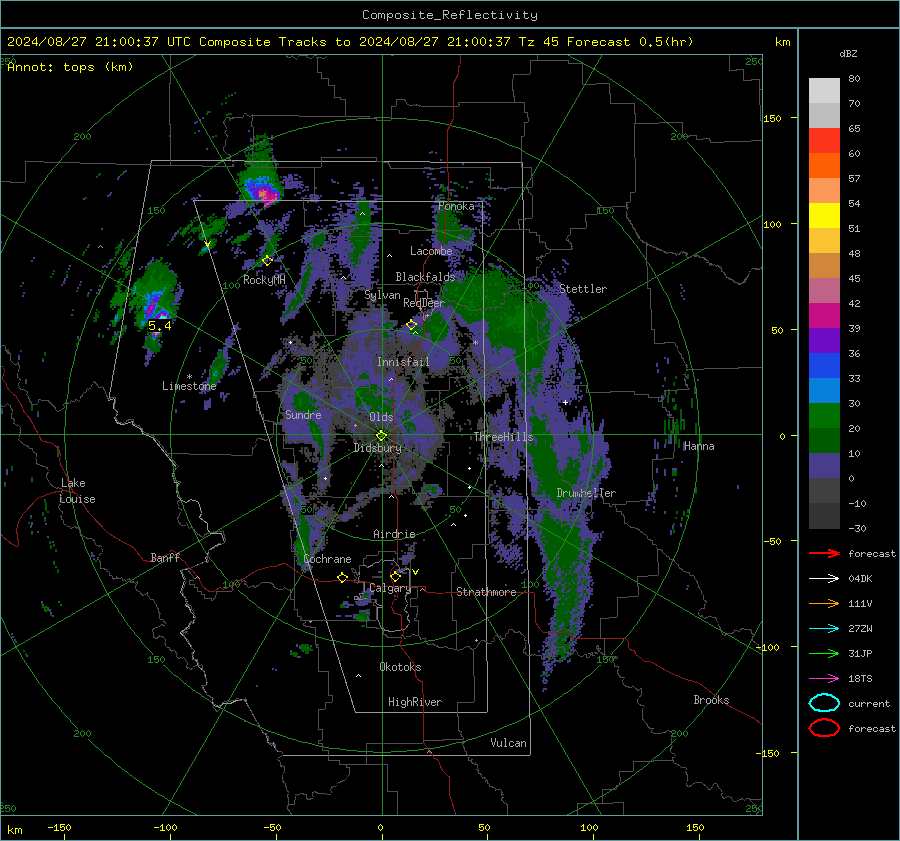The height and width of the screenshot is (841, 900).
Task: Click the ThreeHills city label
Action: point(503,437)
